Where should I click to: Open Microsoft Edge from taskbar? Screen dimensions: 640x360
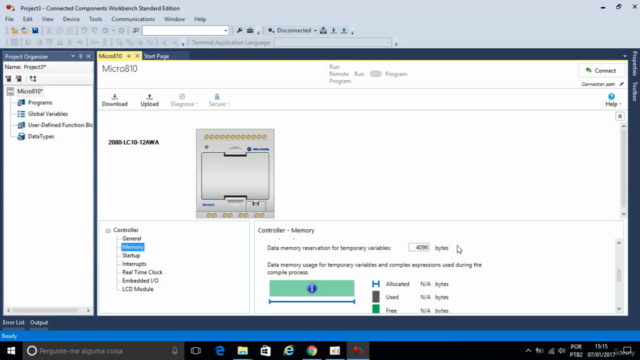coord(220,351)
